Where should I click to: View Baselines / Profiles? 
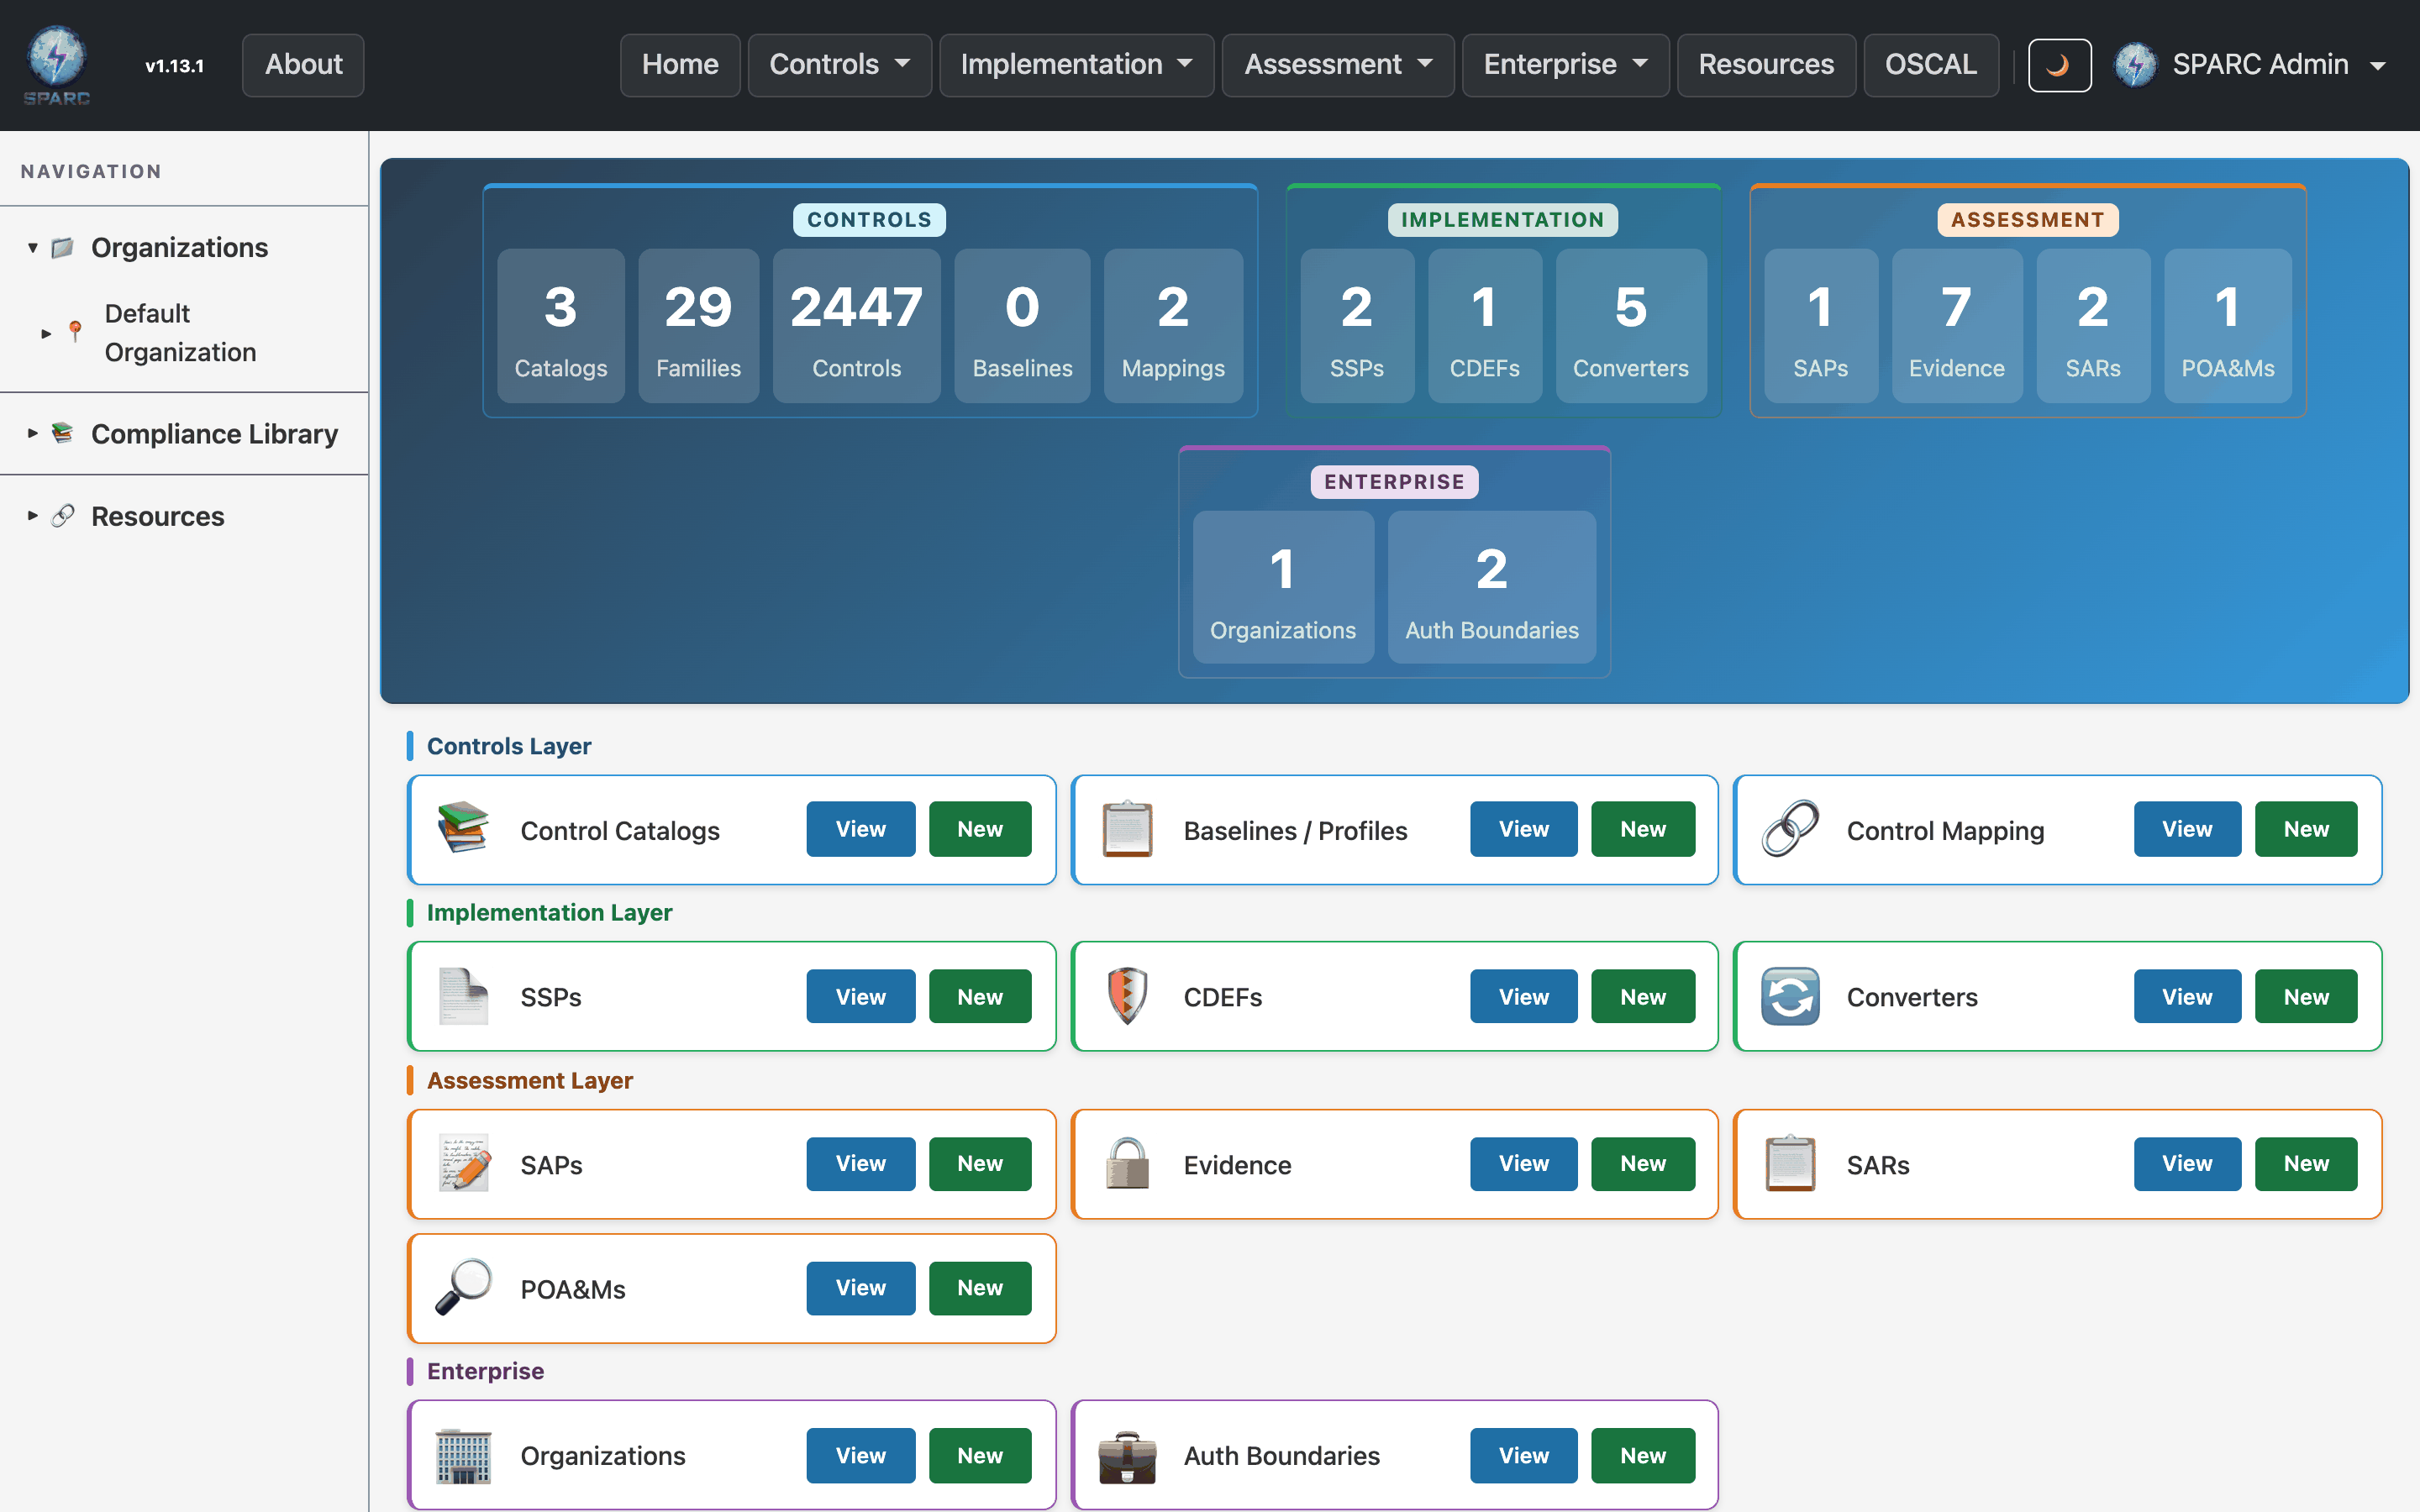(x=1523, y=829)
